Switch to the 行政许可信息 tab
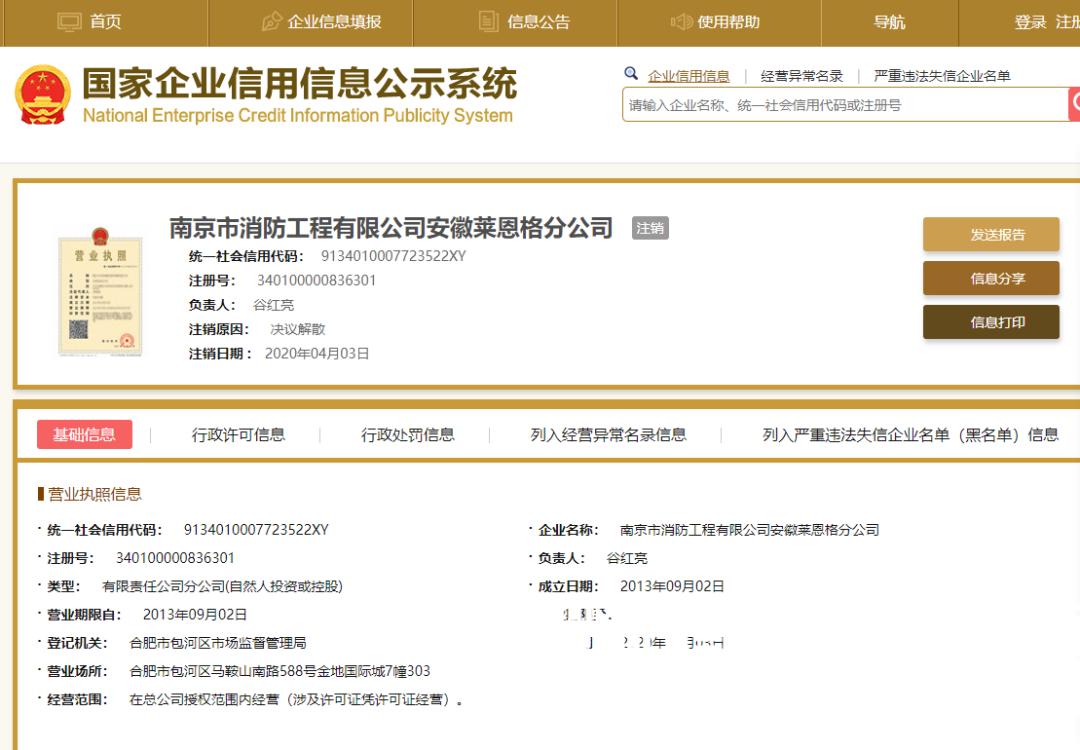This screenshot has height=750, width=1080. click(238, 434)
